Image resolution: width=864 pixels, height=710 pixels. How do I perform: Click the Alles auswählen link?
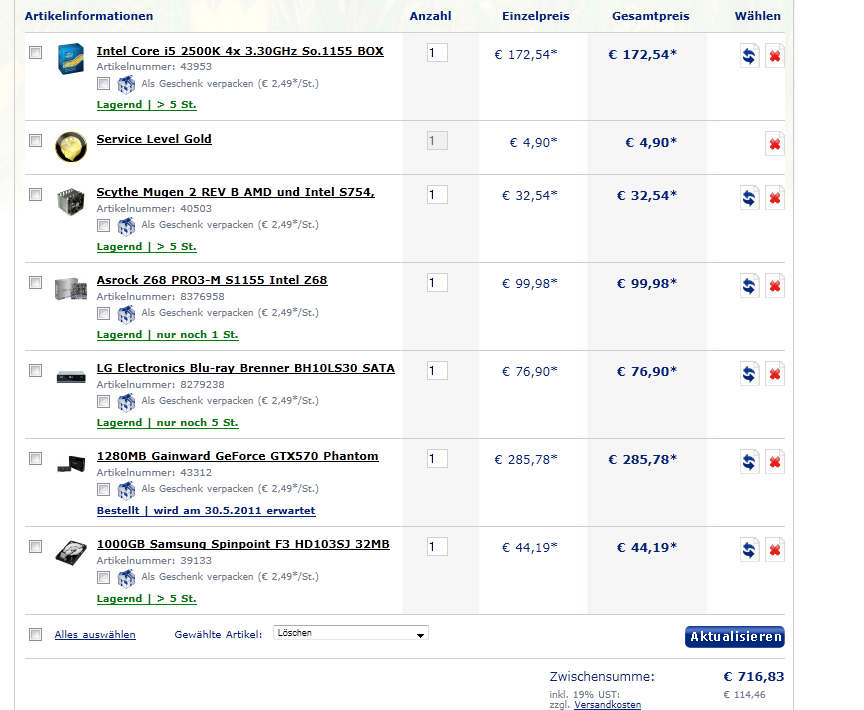pos(95,635)
